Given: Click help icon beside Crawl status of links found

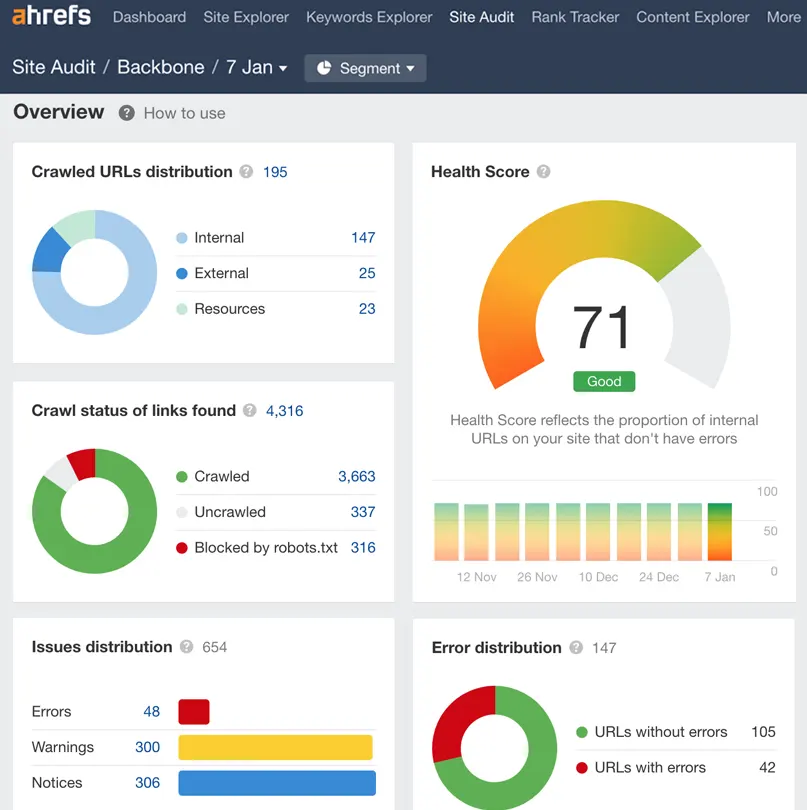Looking at the screenshot, I should (250, 410).
